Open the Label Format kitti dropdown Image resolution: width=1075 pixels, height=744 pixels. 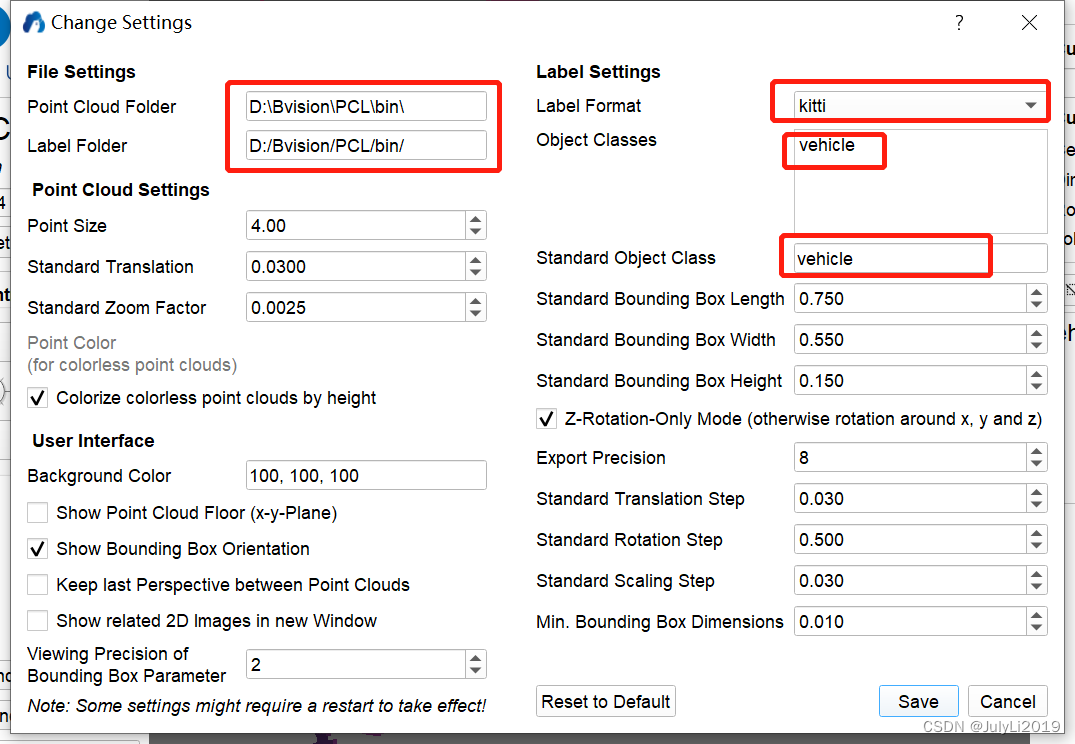click(x=920, y=106)
